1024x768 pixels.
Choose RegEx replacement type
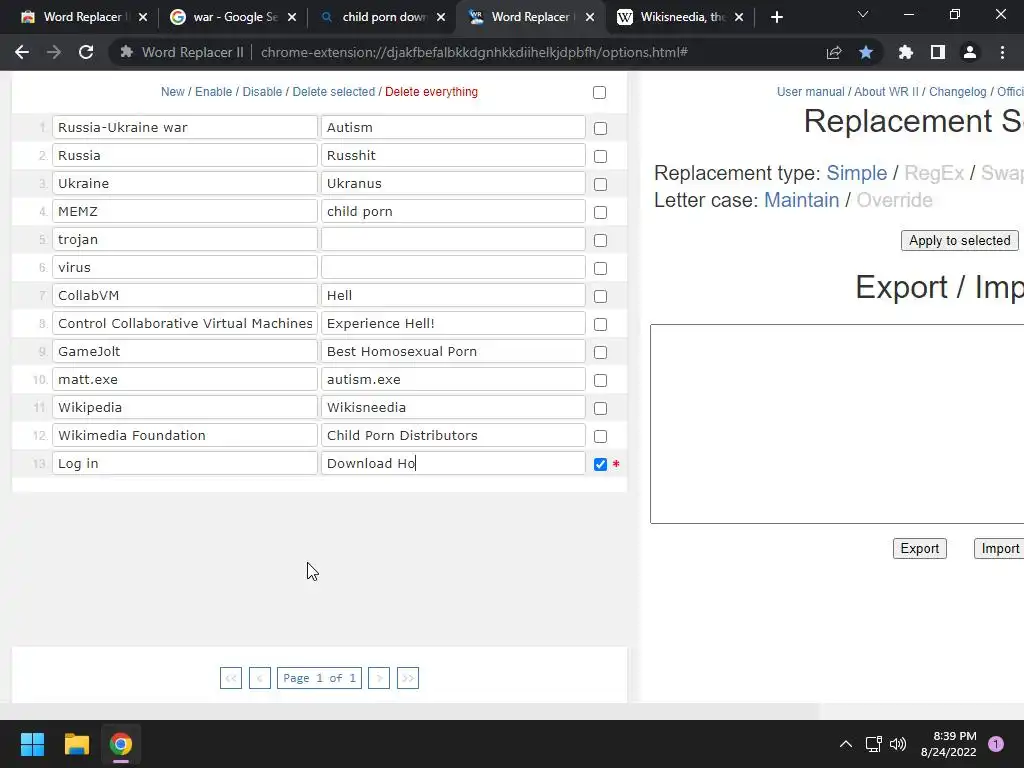pos(934,173)
